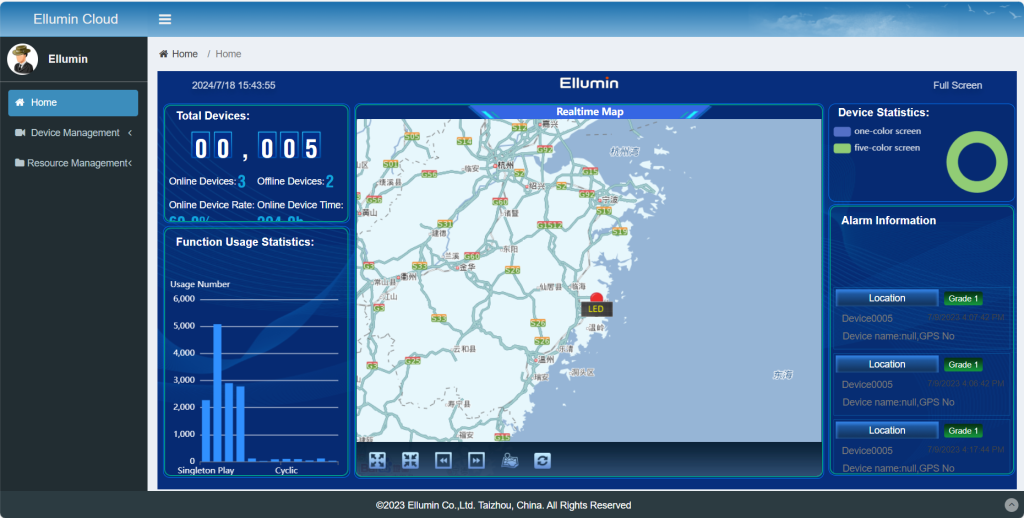
Task: Expand the Resource Management menu
Action: (x=74, y=163)
